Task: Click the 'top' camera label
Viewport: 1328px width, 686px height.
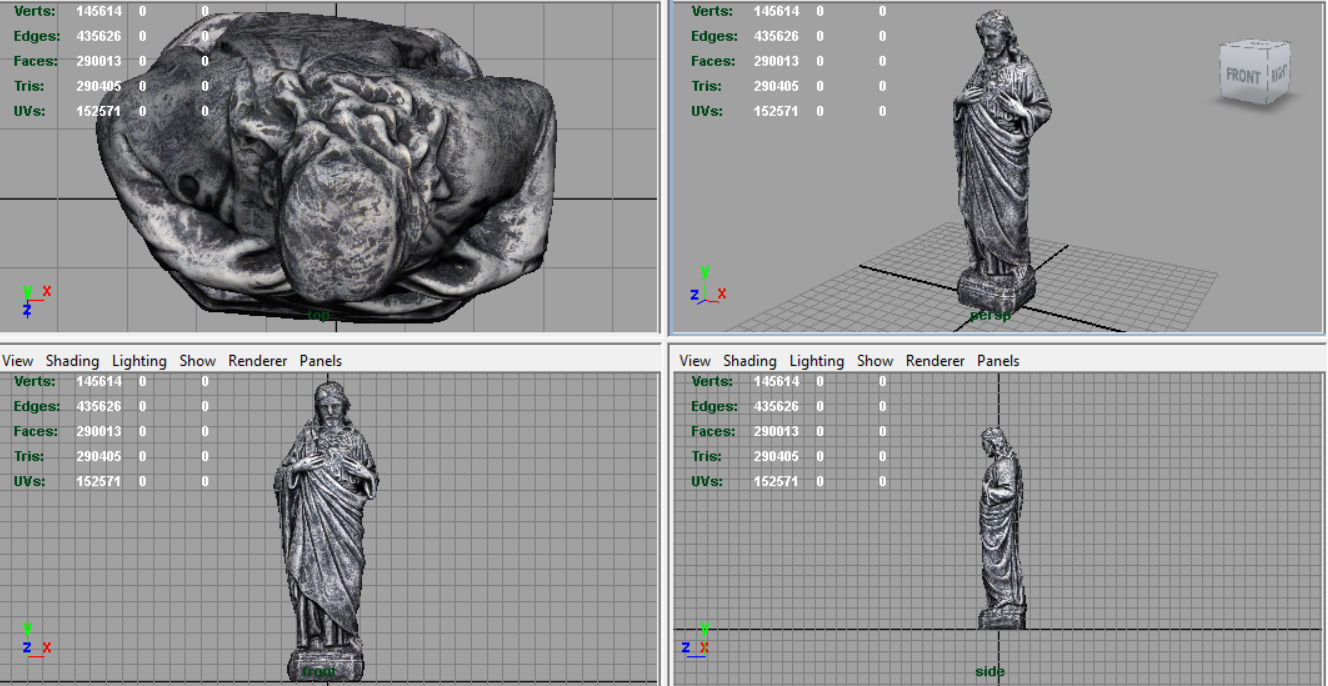Action: coord(319,315)
